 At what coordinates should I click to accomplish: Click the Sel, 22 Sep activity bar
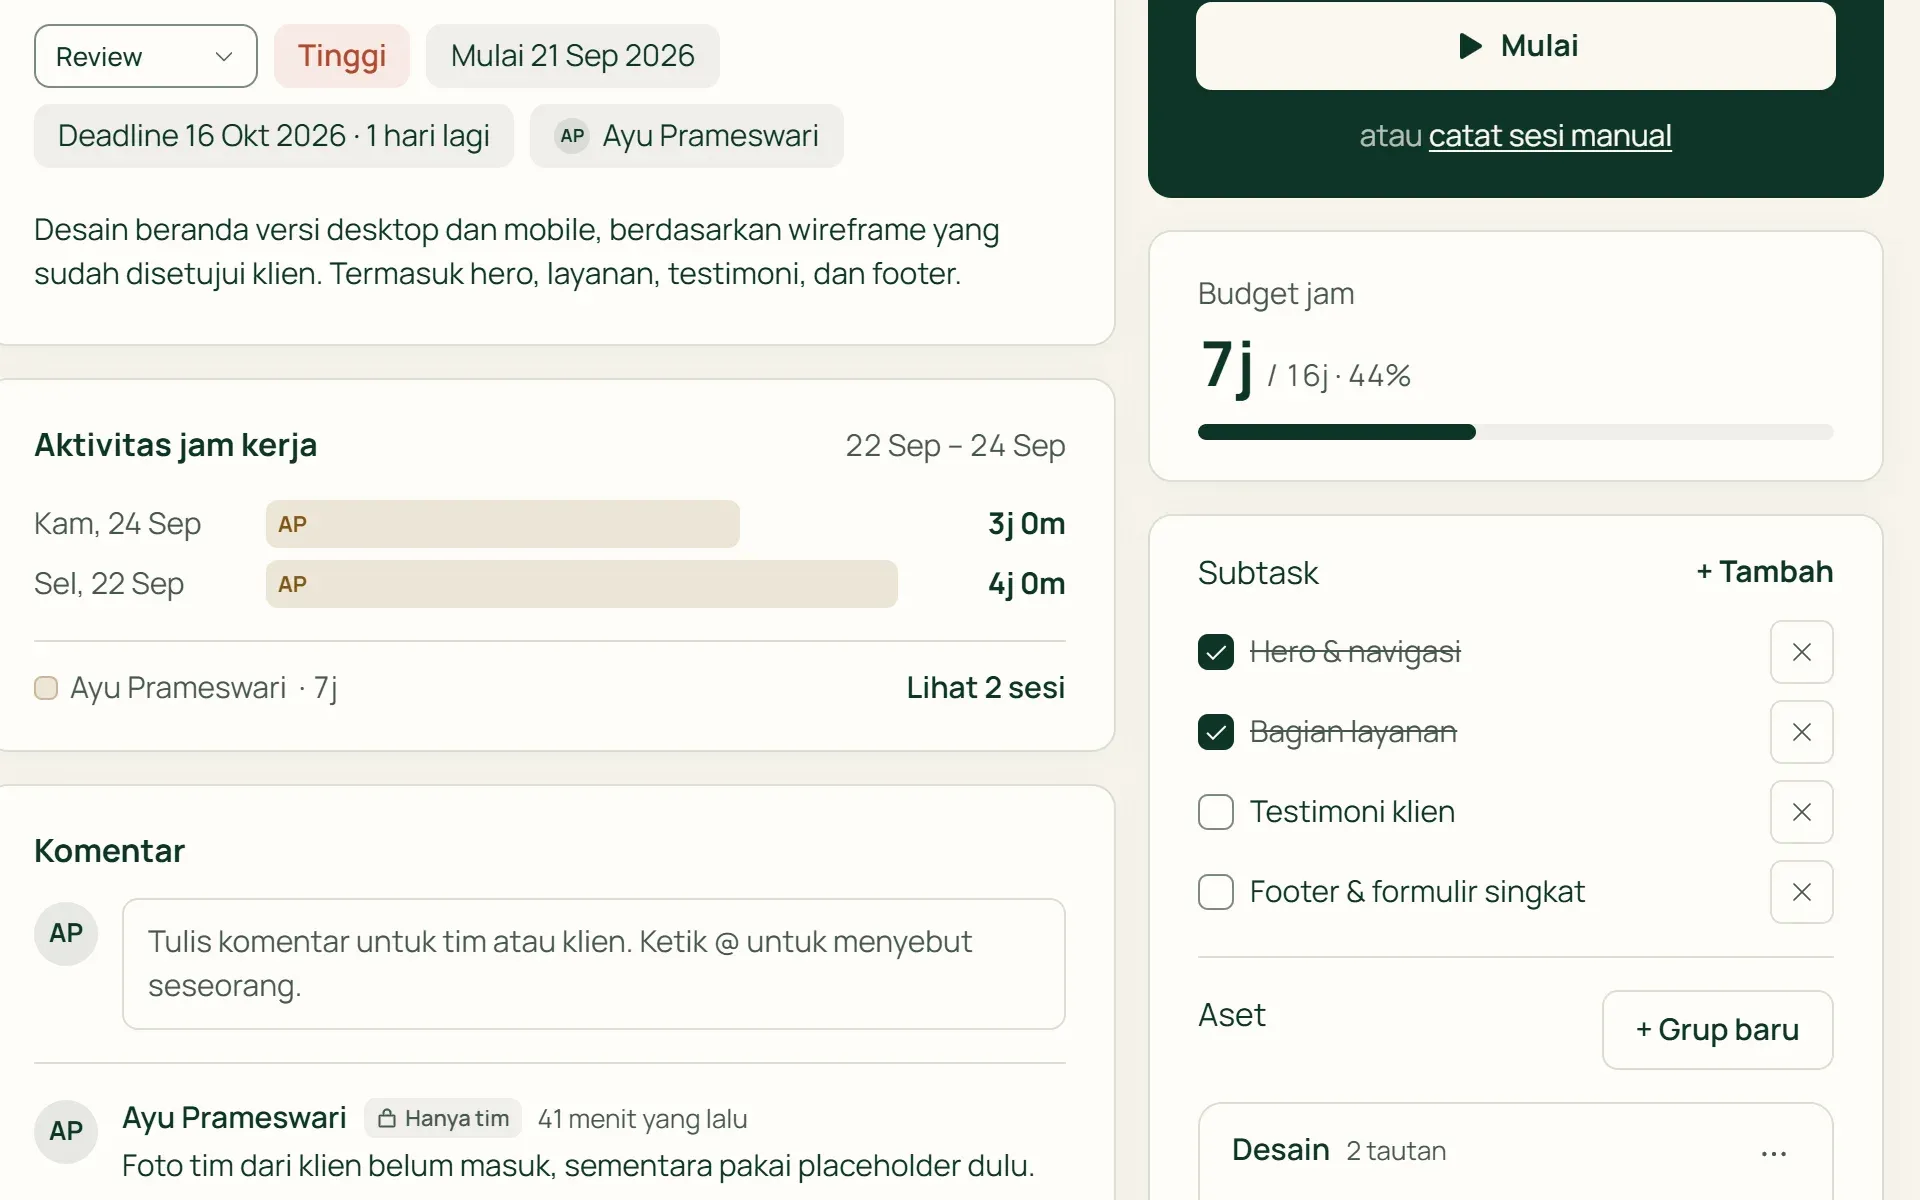[x=582, y=584]
